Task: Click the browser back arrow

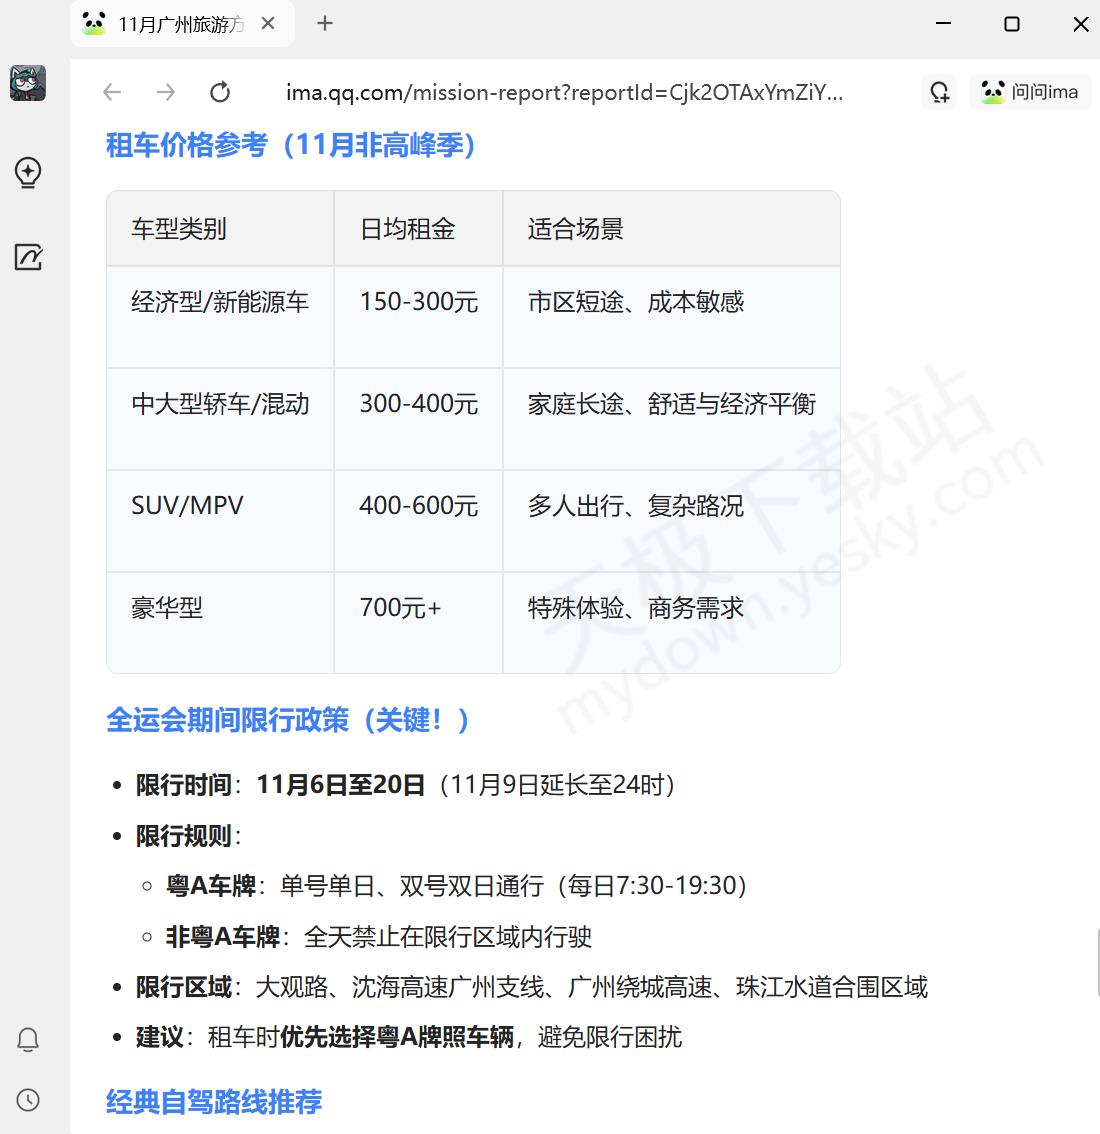Action: click(112, 93)
